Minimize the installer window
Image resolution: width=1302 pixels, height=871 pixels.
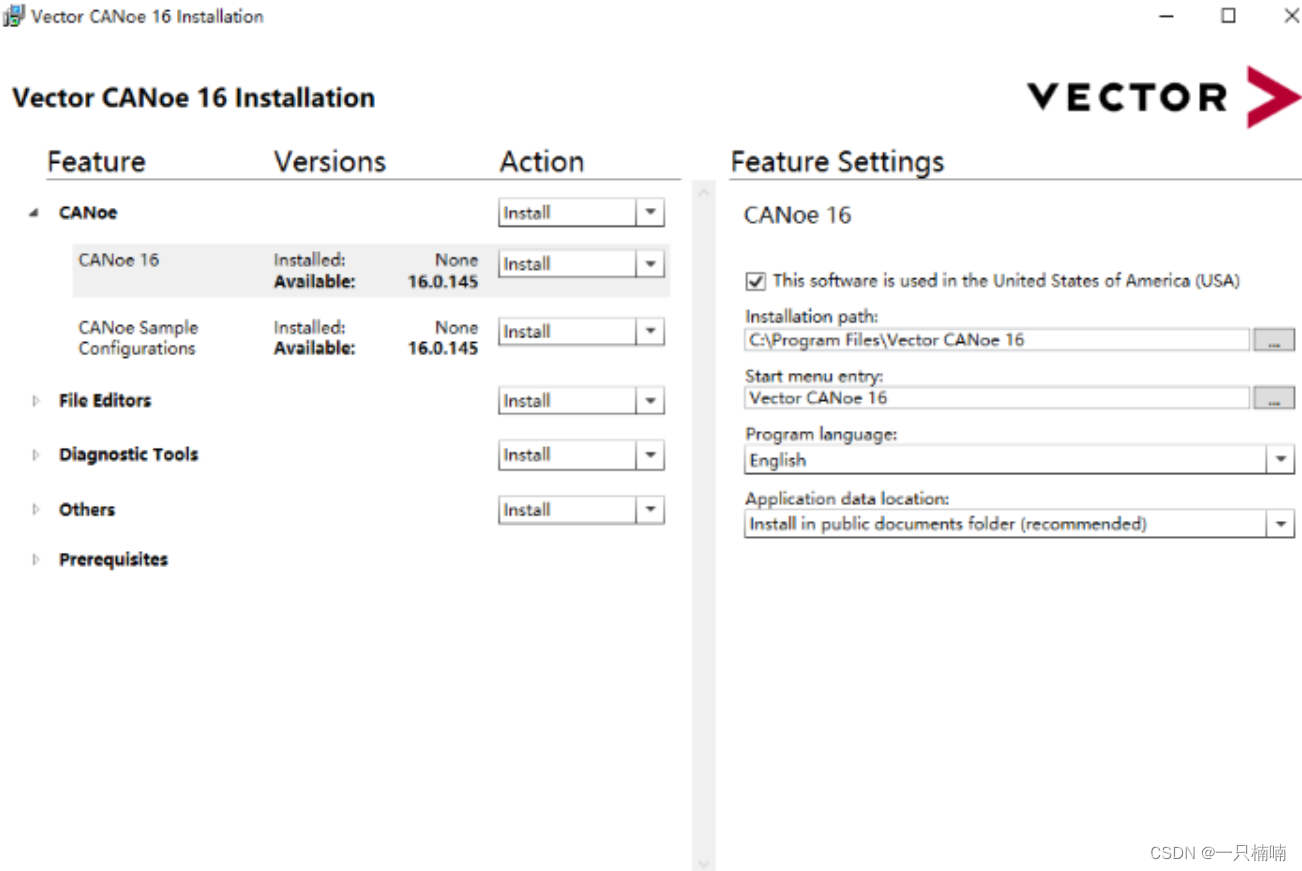pos(1166,16)
